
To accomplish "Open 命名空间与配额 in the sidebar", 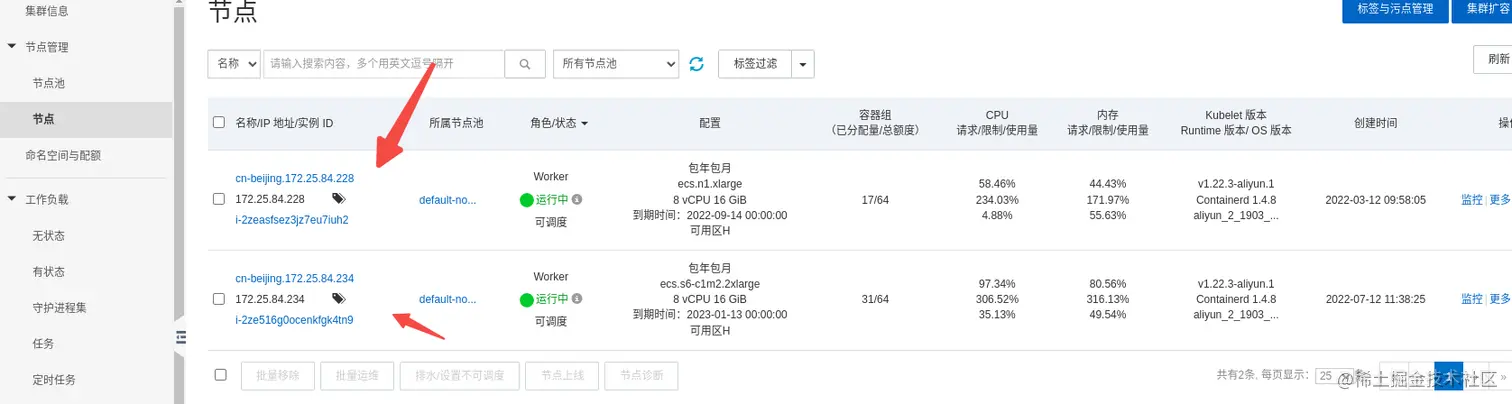I will pos(63,155).
